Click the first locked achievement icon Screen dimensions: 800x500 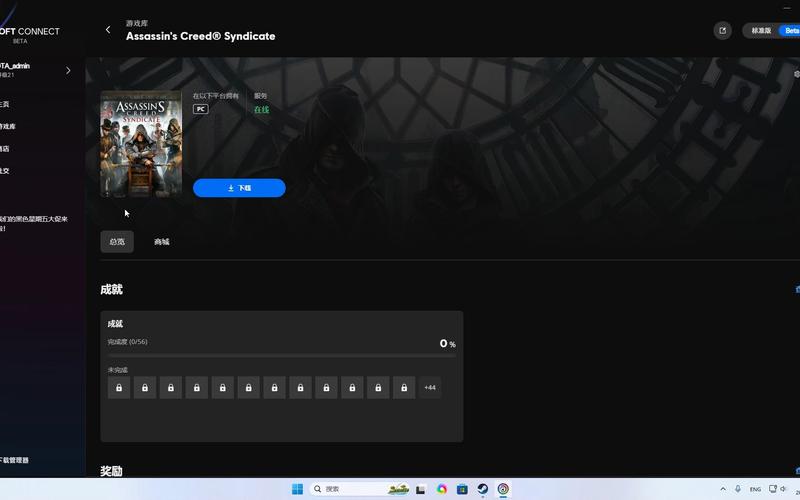coord(119,388)
